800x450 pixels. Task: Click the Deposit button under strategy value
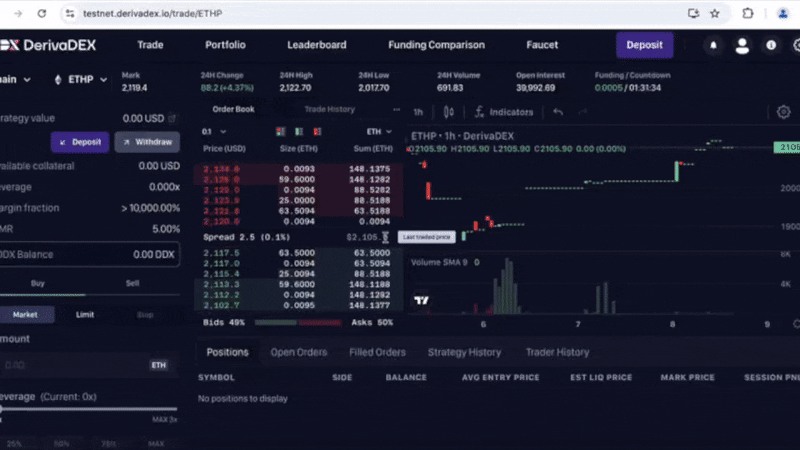pyautogui.click(x=80, y=142)
